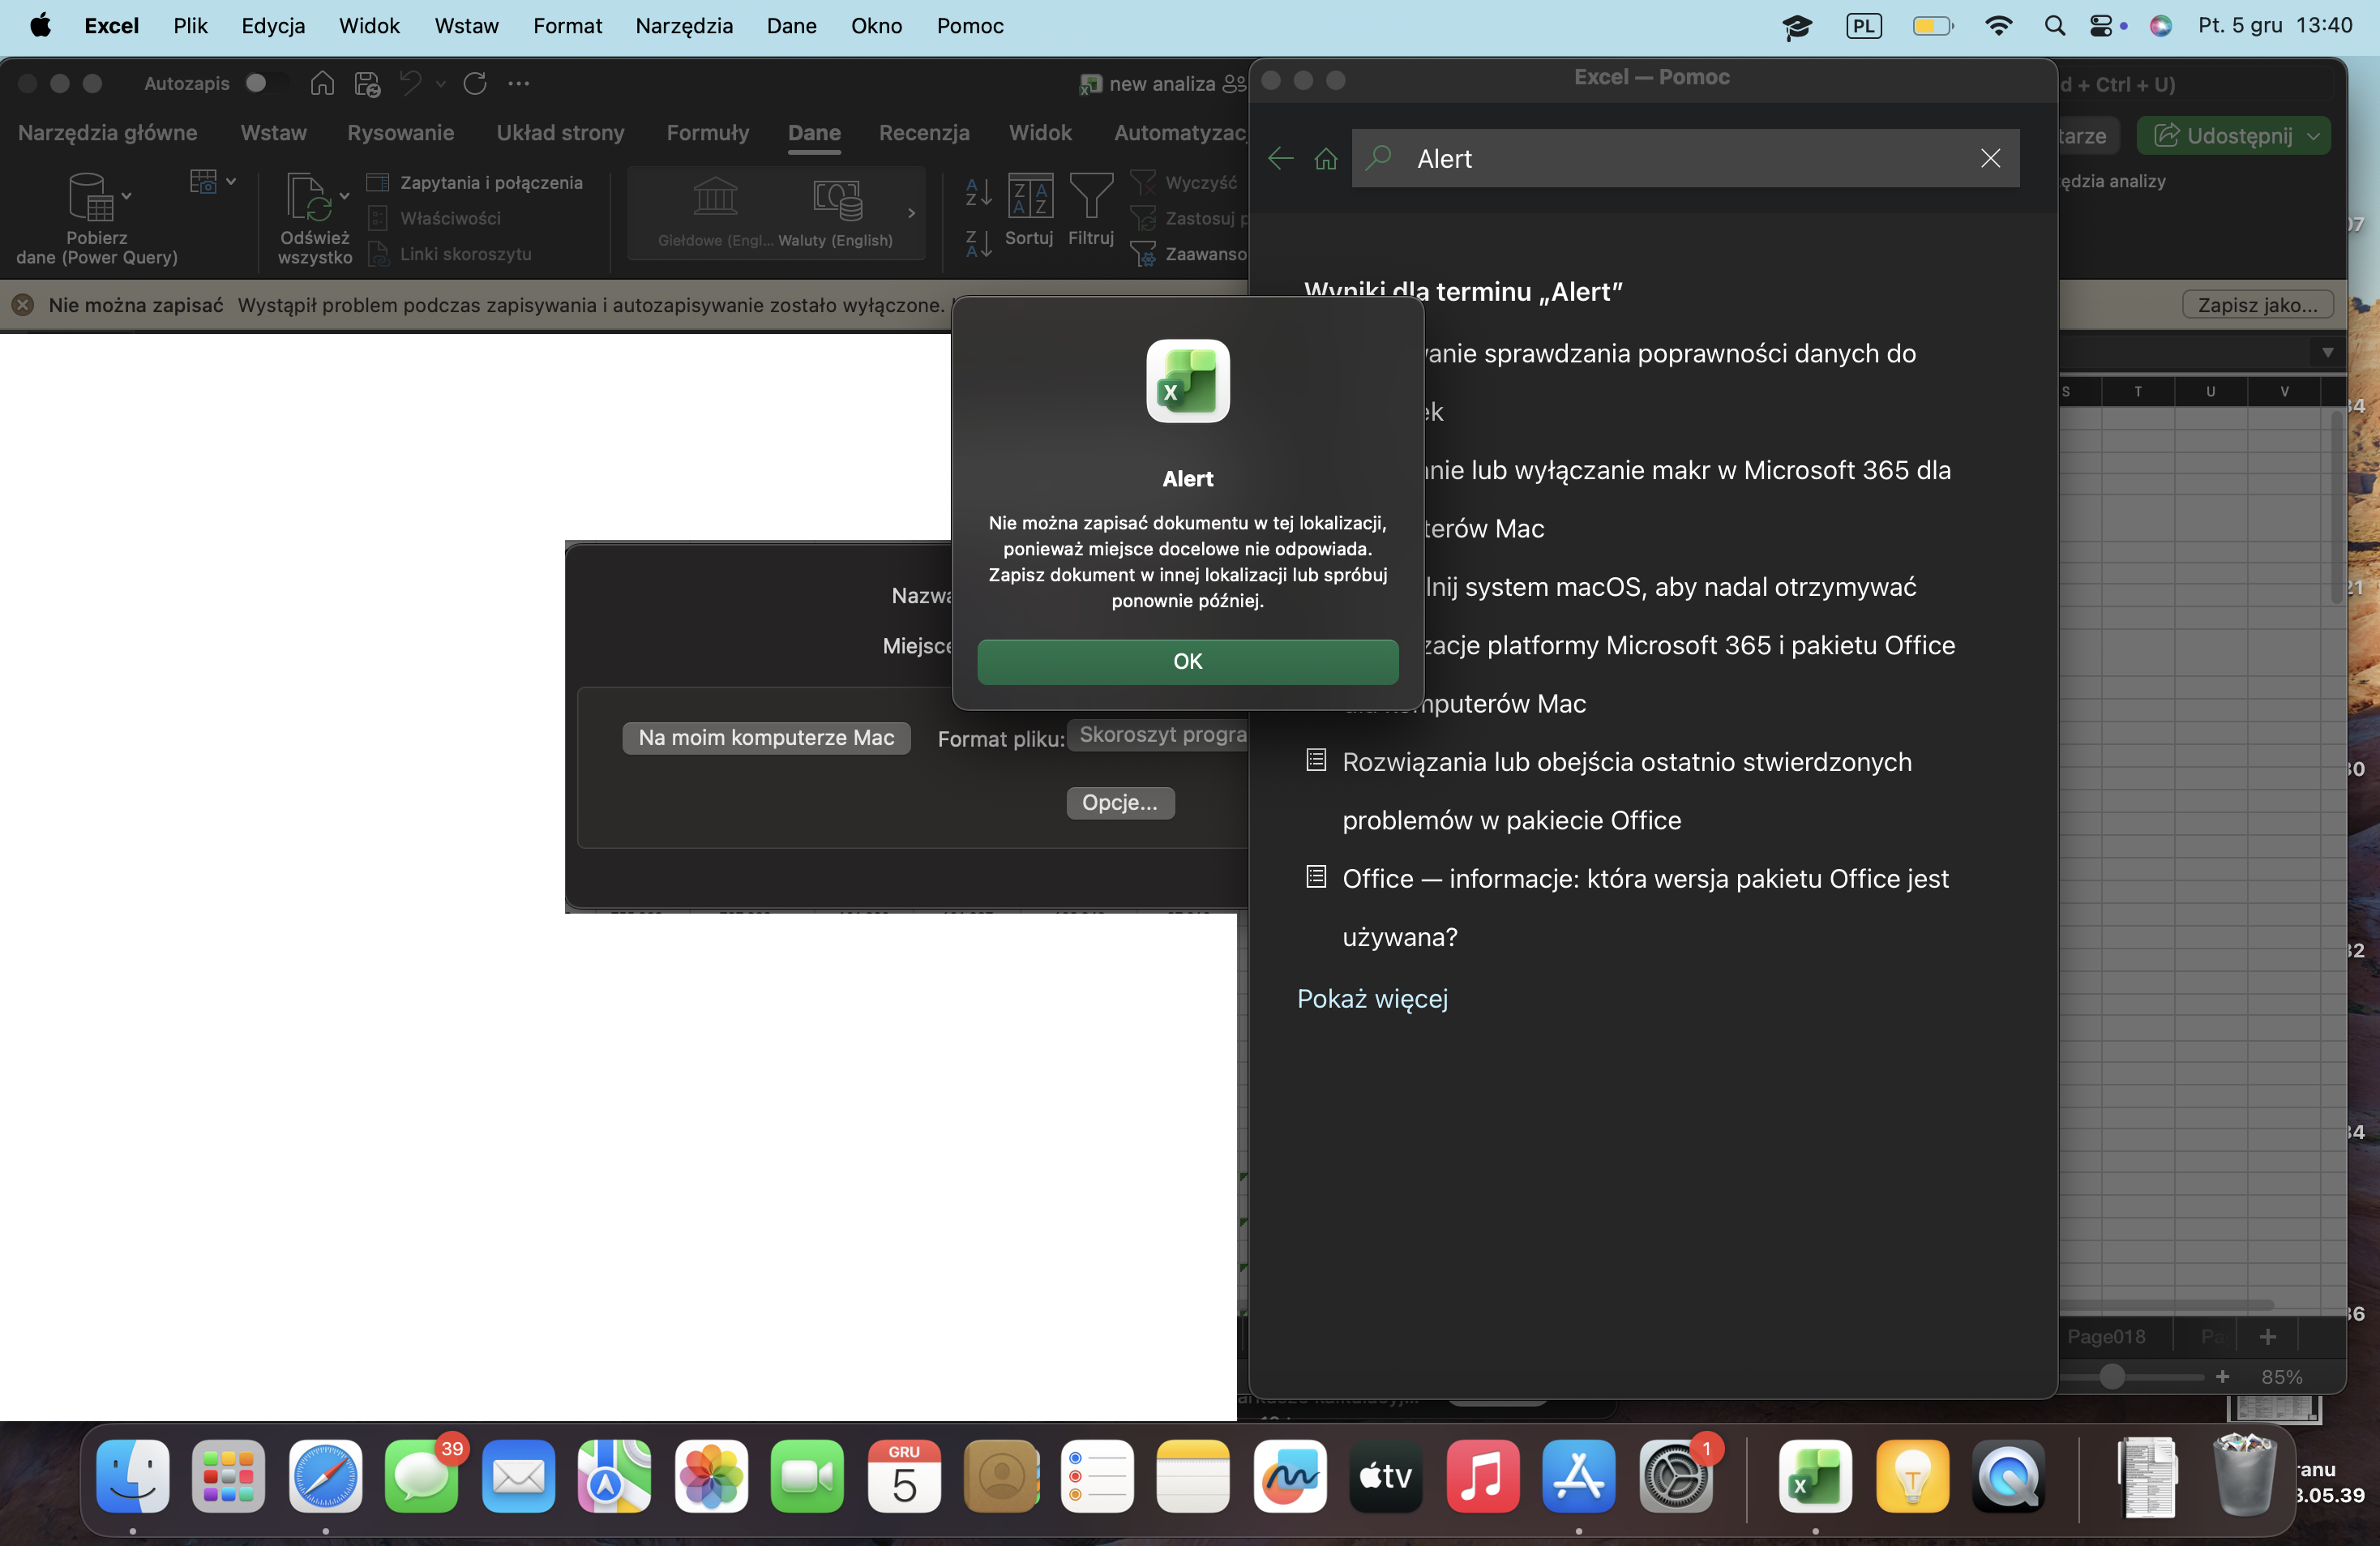Sort descending Z to A
The image size is (2380, 1546).
tap(978, 244)
